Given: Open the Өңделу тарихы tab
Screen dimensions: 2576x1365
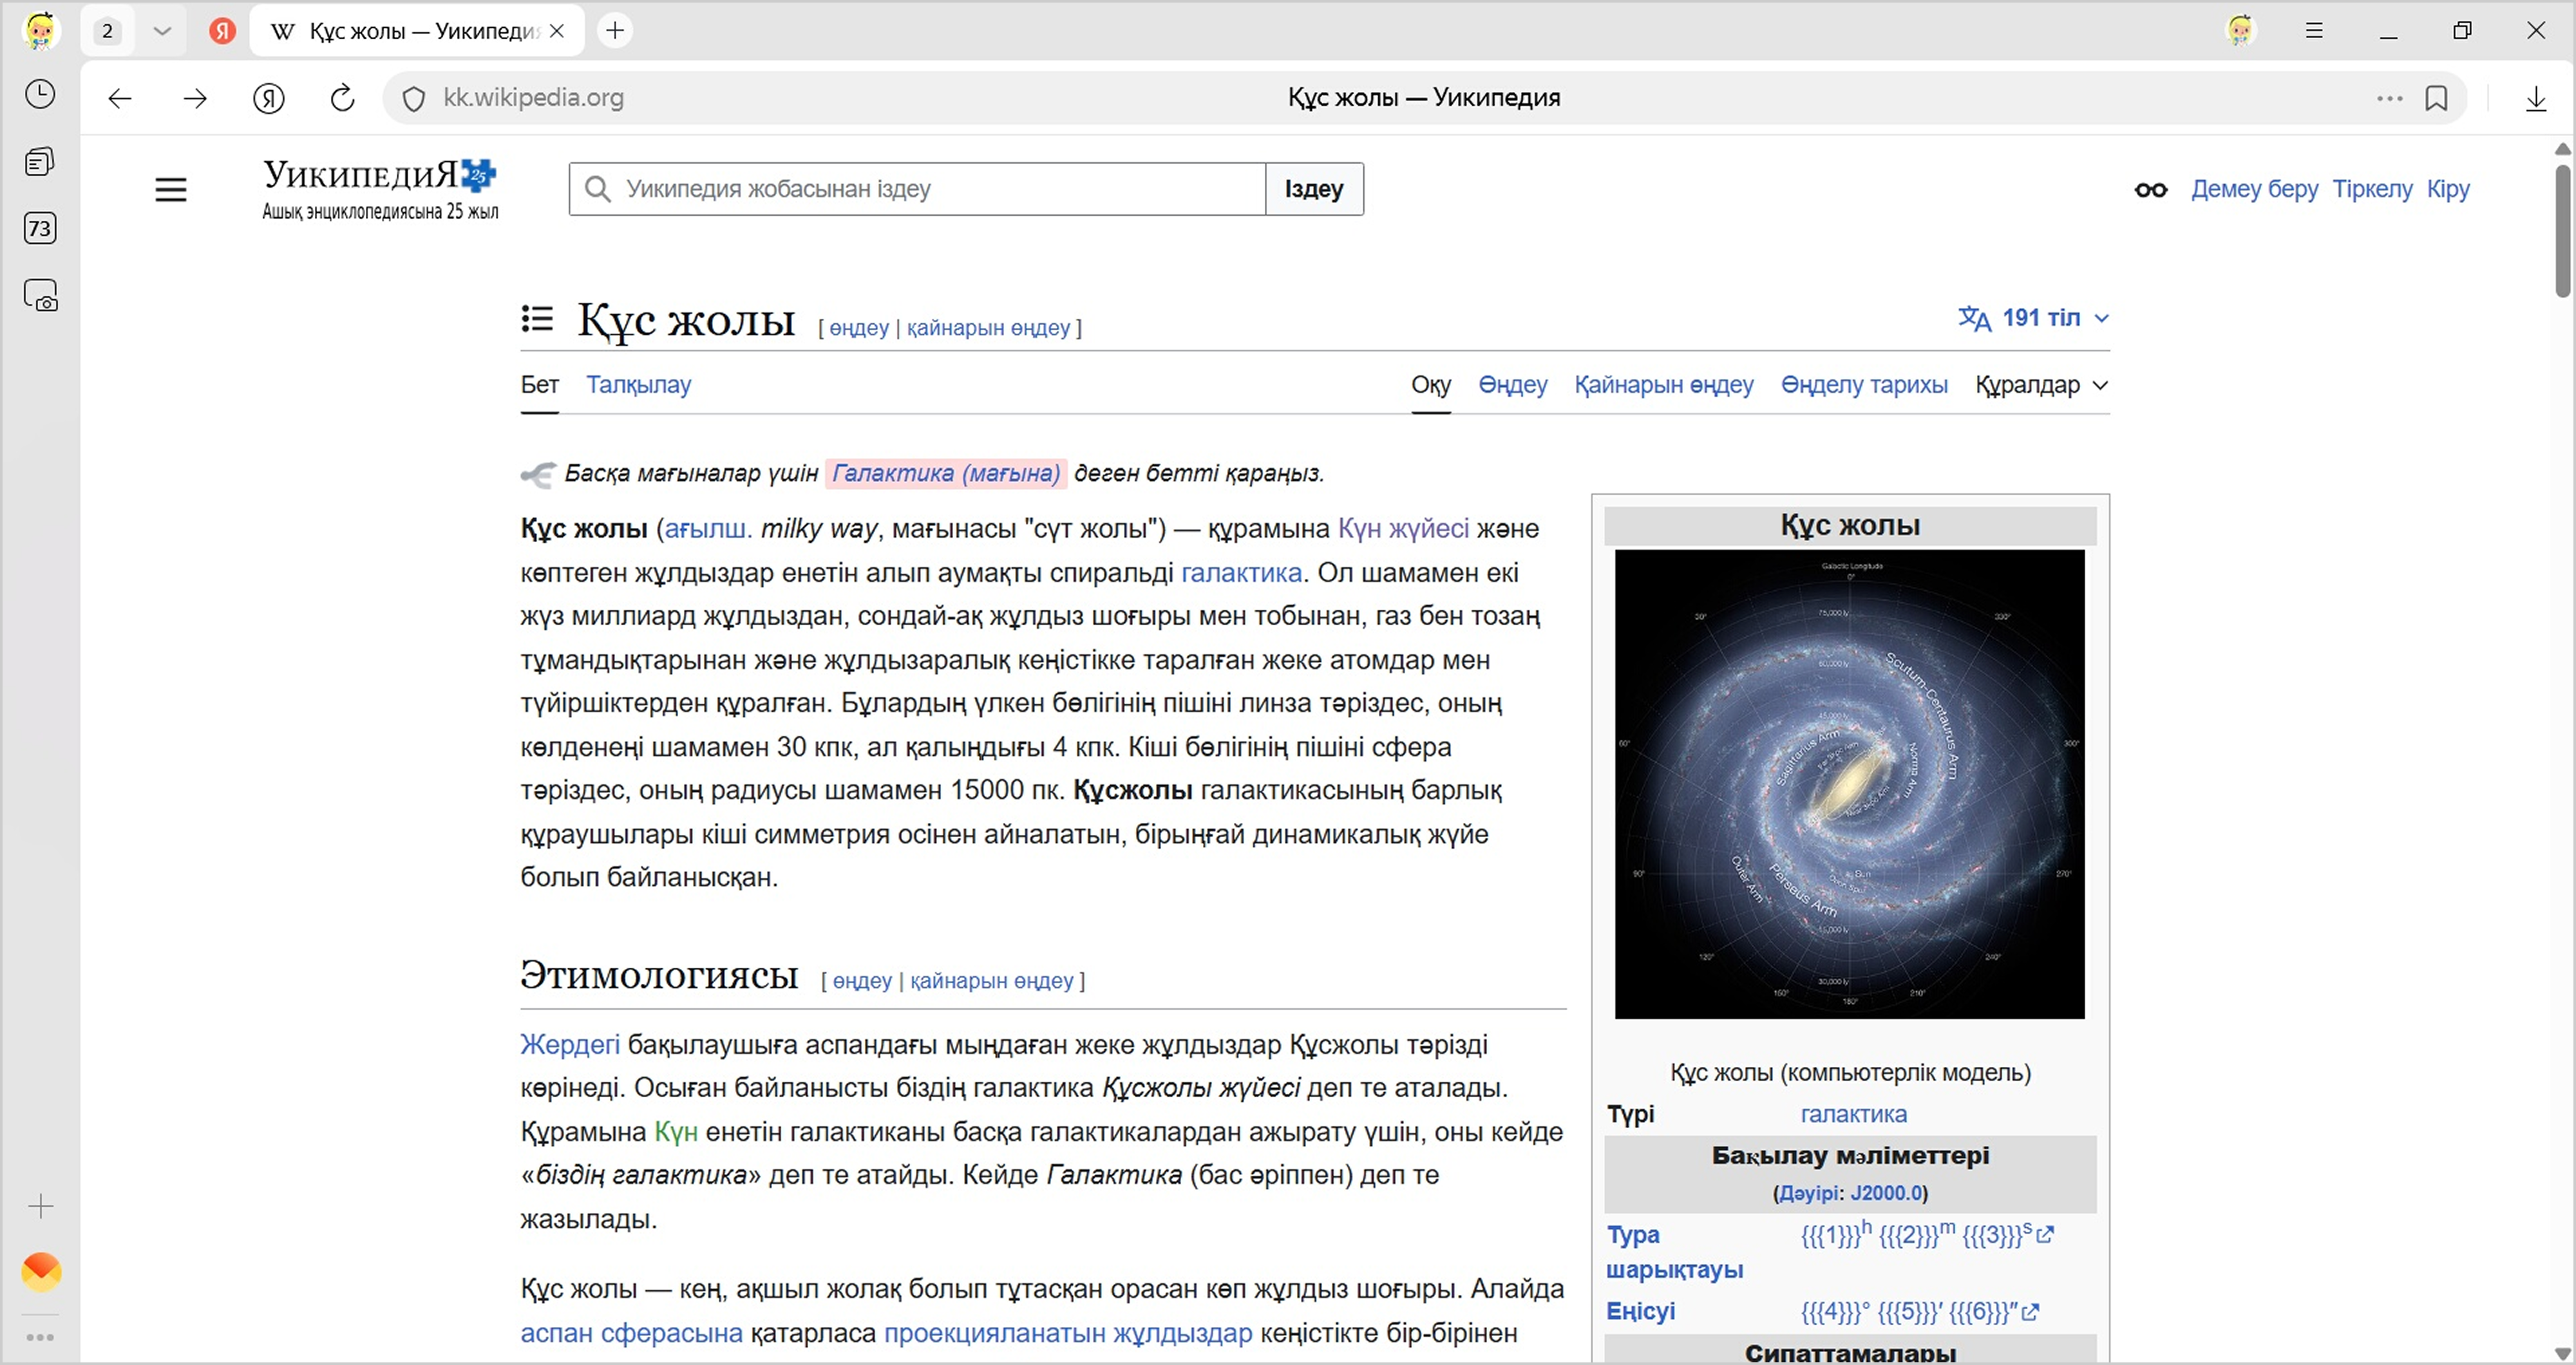Looking at the screenshot, I should (x=1863, y=385).
